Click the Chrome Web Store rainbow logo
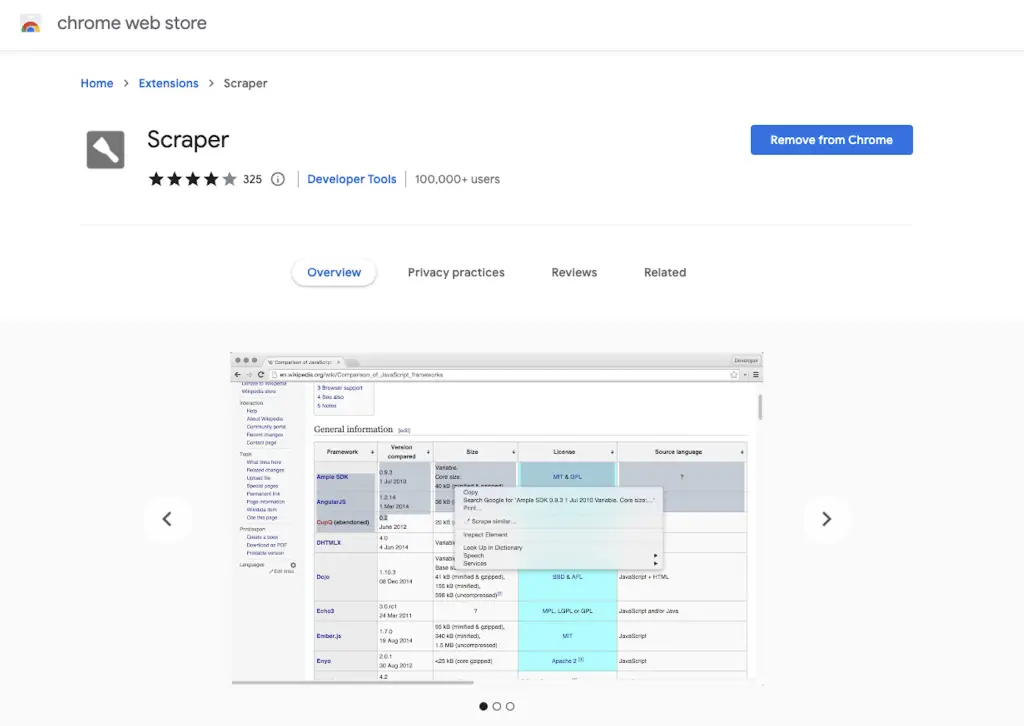The image size is (1024, 726). tap(31, 24)
